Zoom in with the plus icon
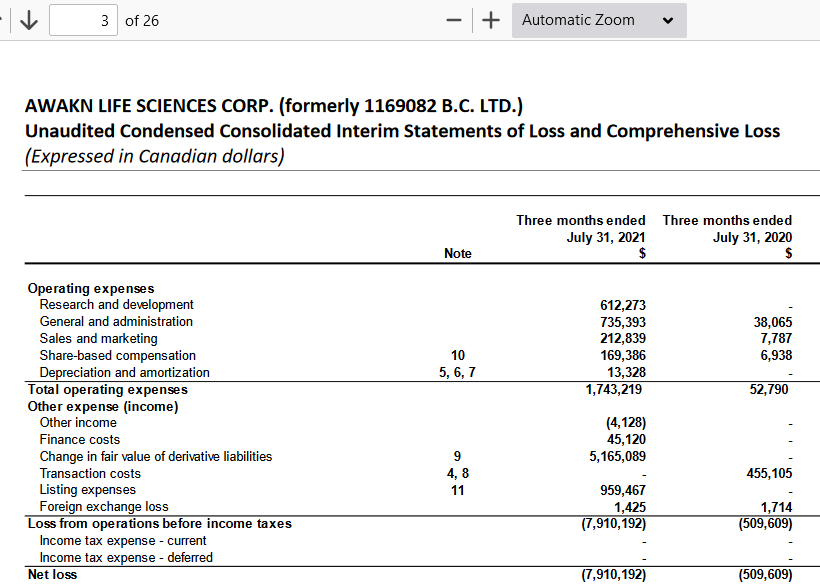 pyautogui.click(x=491, y=20)
